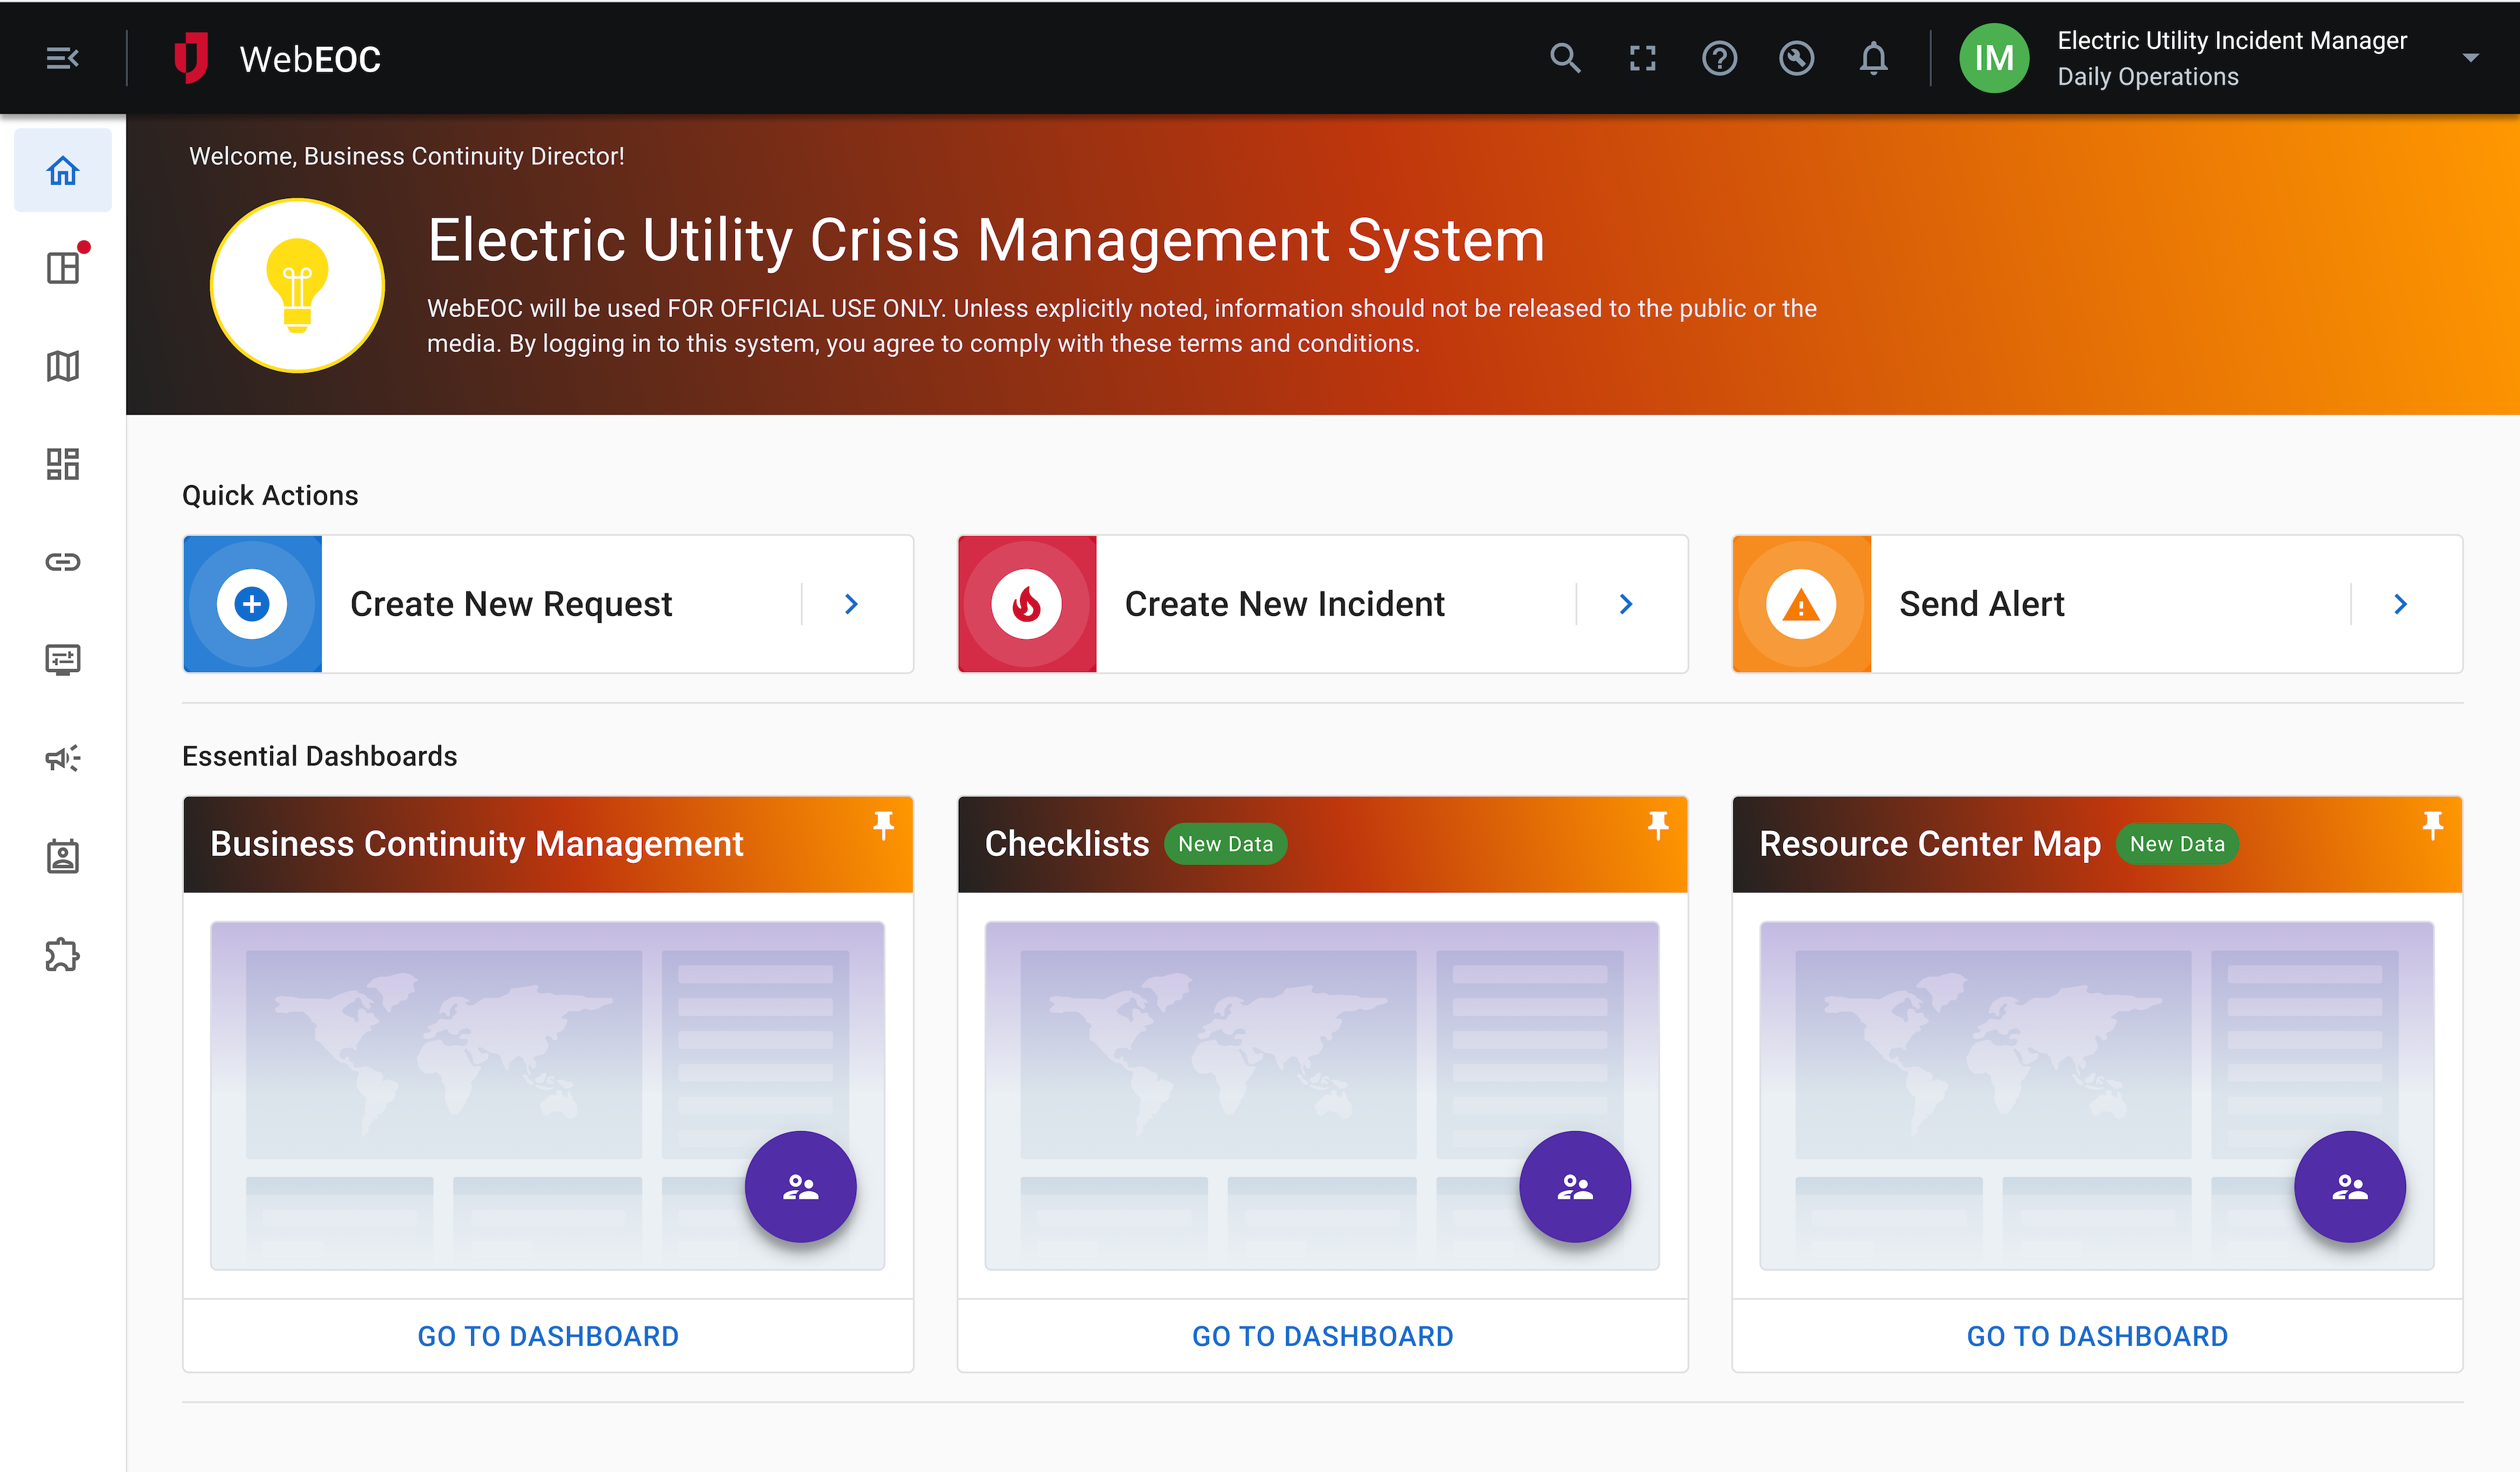The height and width of the screenshot is (1472, 2520).
Task: Open Resource Center Map card header
Action: [2097, 844]
